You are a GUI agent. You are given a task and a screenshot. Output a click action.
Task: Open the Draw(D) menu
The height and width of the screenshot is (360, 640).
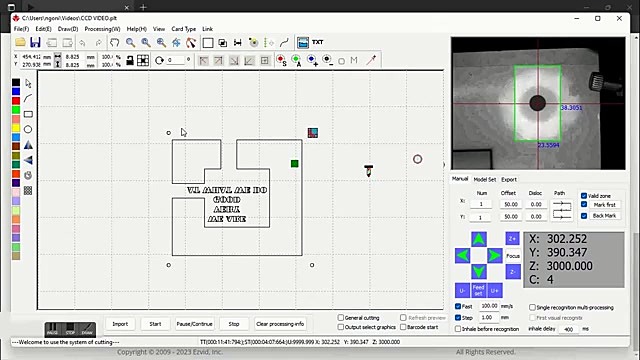(68, 29)
